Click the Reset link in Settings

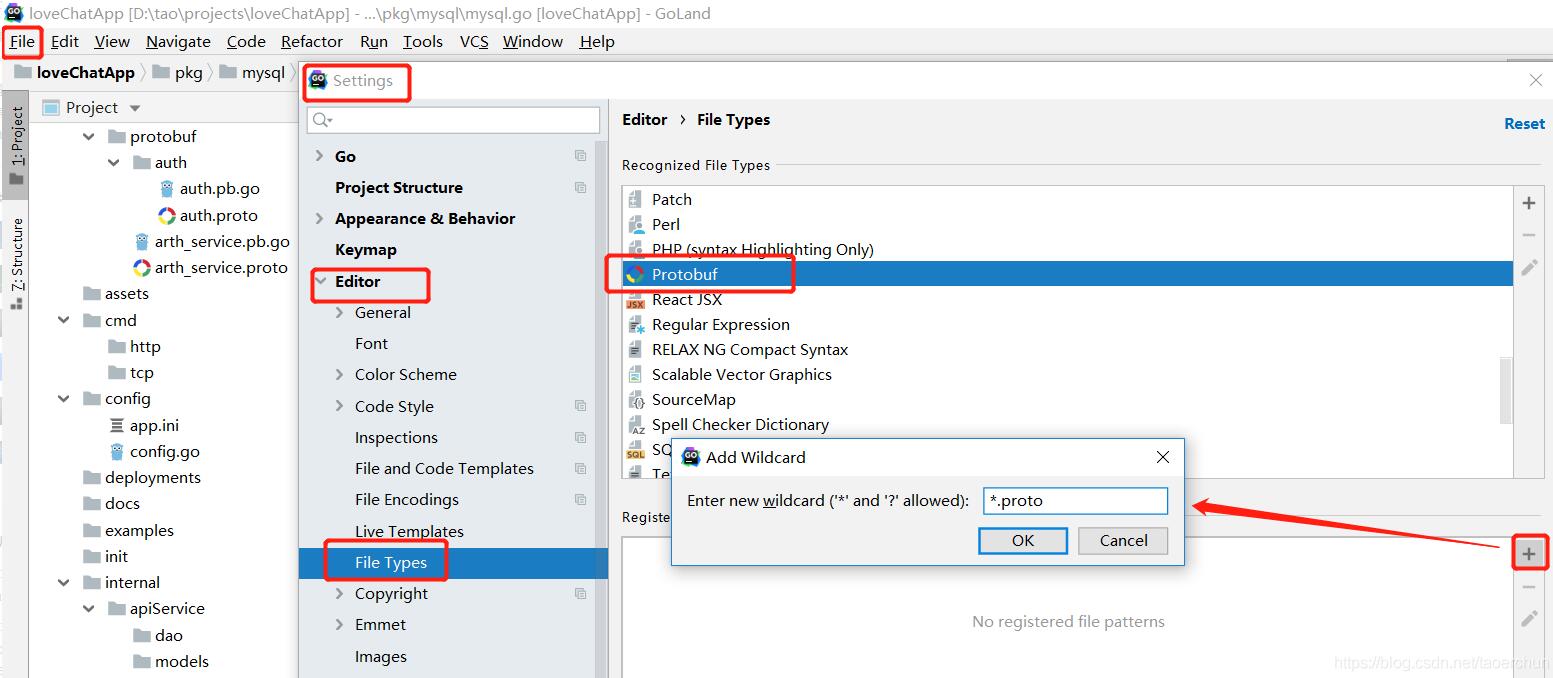pos(1524,123)
